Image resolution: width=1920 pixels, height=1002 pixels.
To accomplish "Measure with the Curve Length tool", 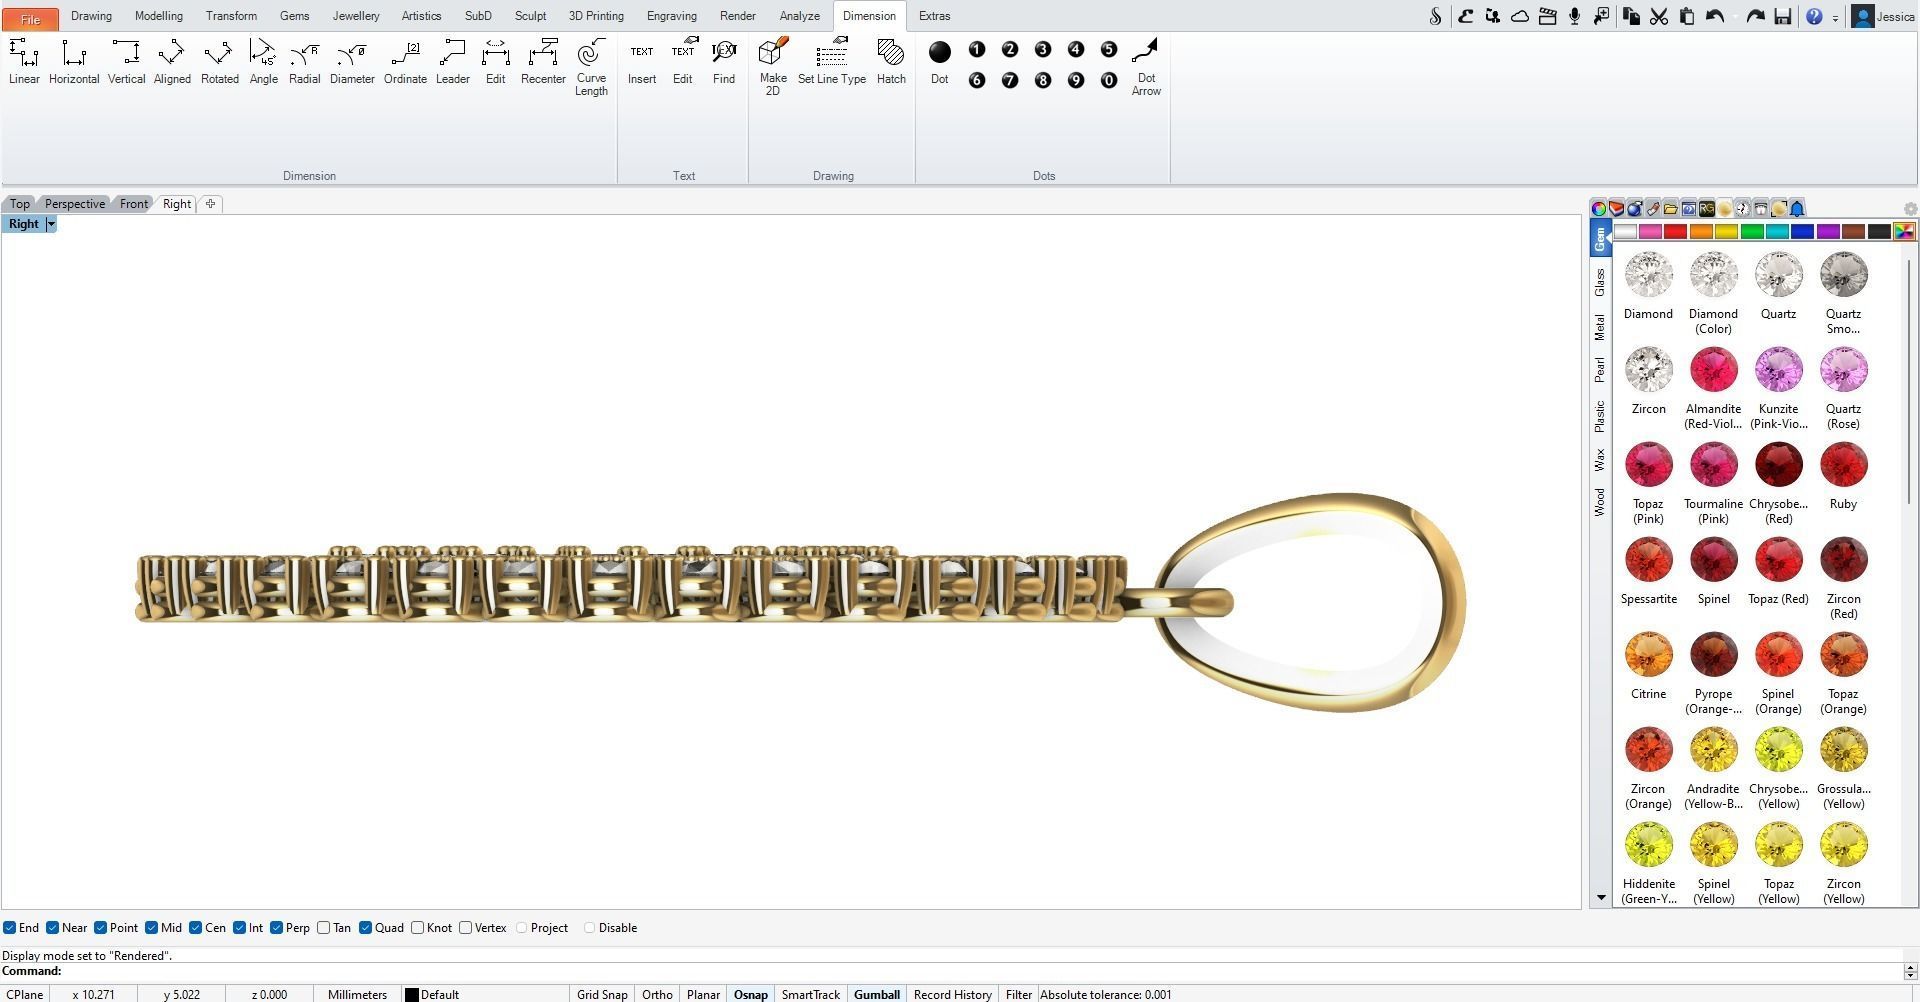I will [x=591, y=68].
